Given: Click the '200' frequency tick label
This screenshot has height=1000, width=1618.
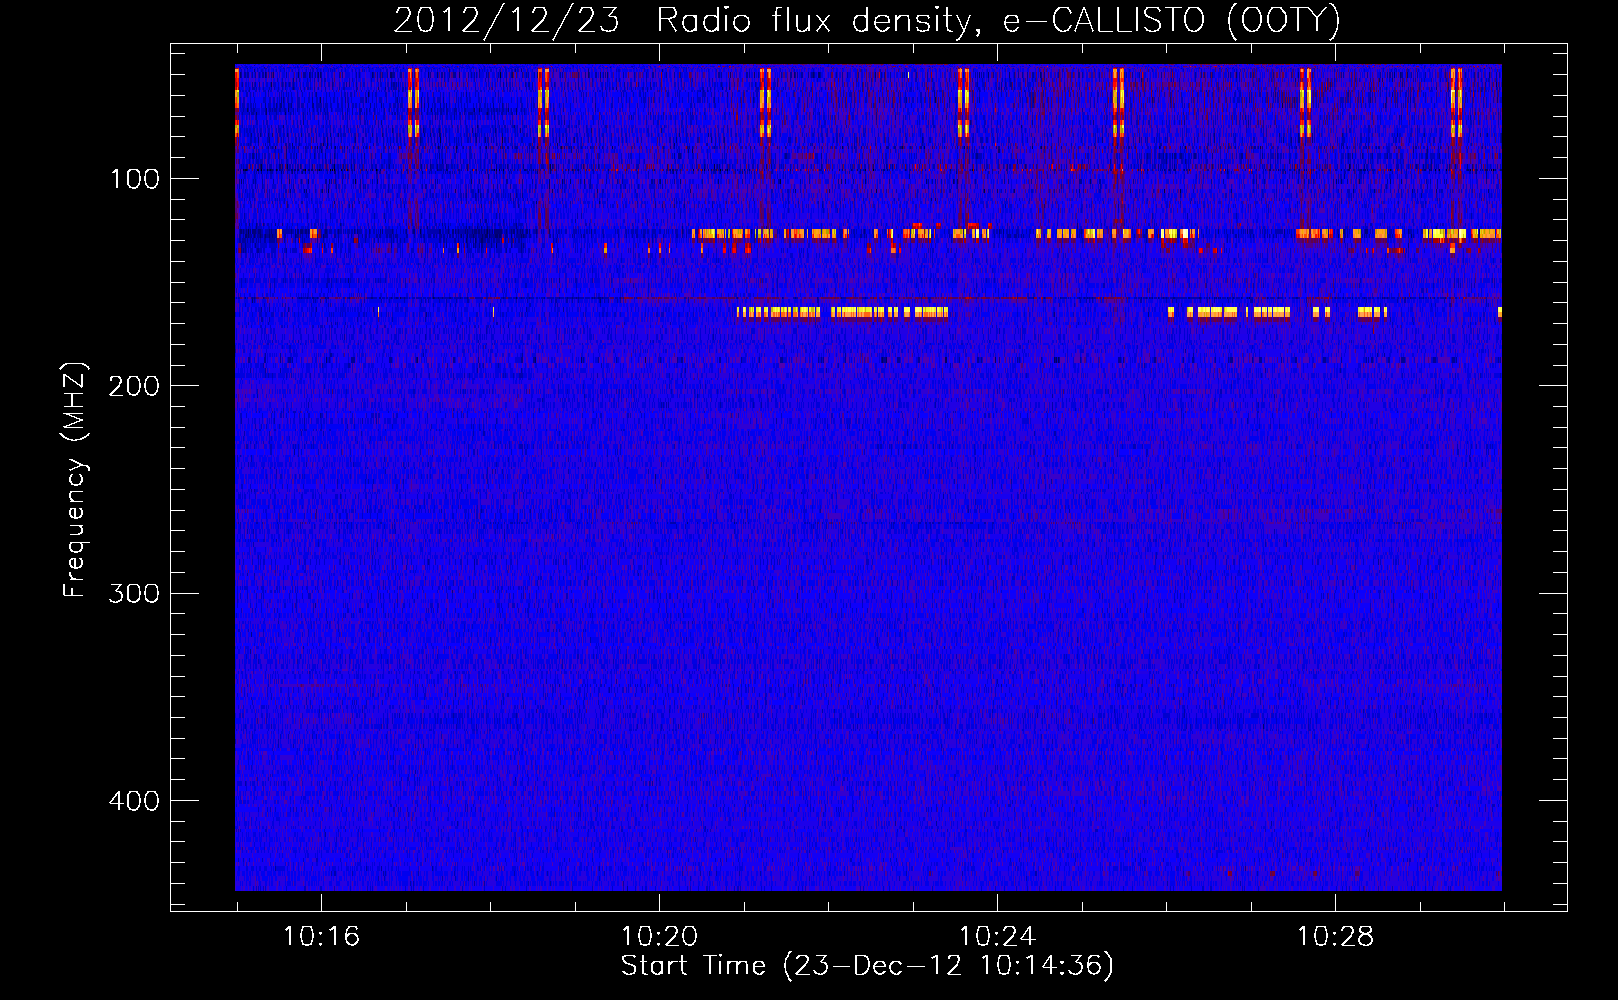Looking at the screenshot, I should pos(135,386).
